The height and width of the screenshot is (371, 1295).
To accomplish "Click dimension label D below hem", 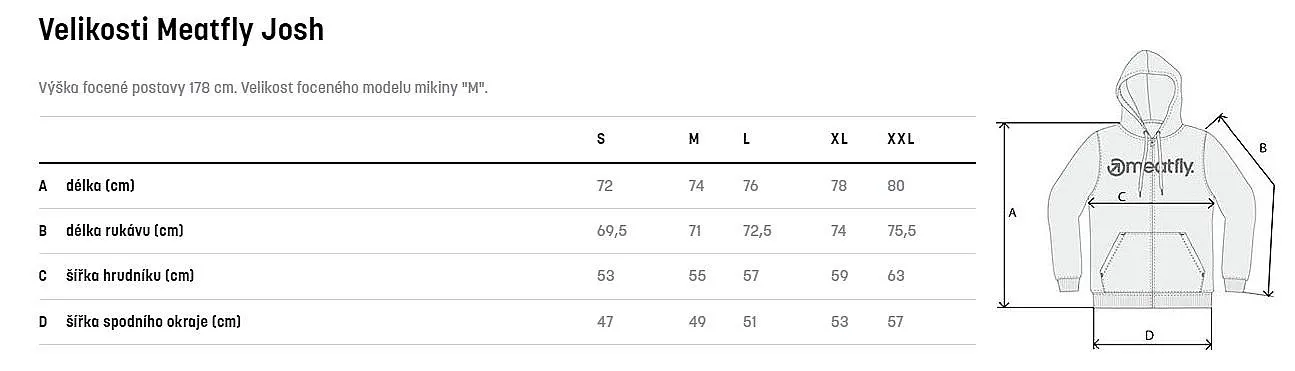I will click(1150, 336).
